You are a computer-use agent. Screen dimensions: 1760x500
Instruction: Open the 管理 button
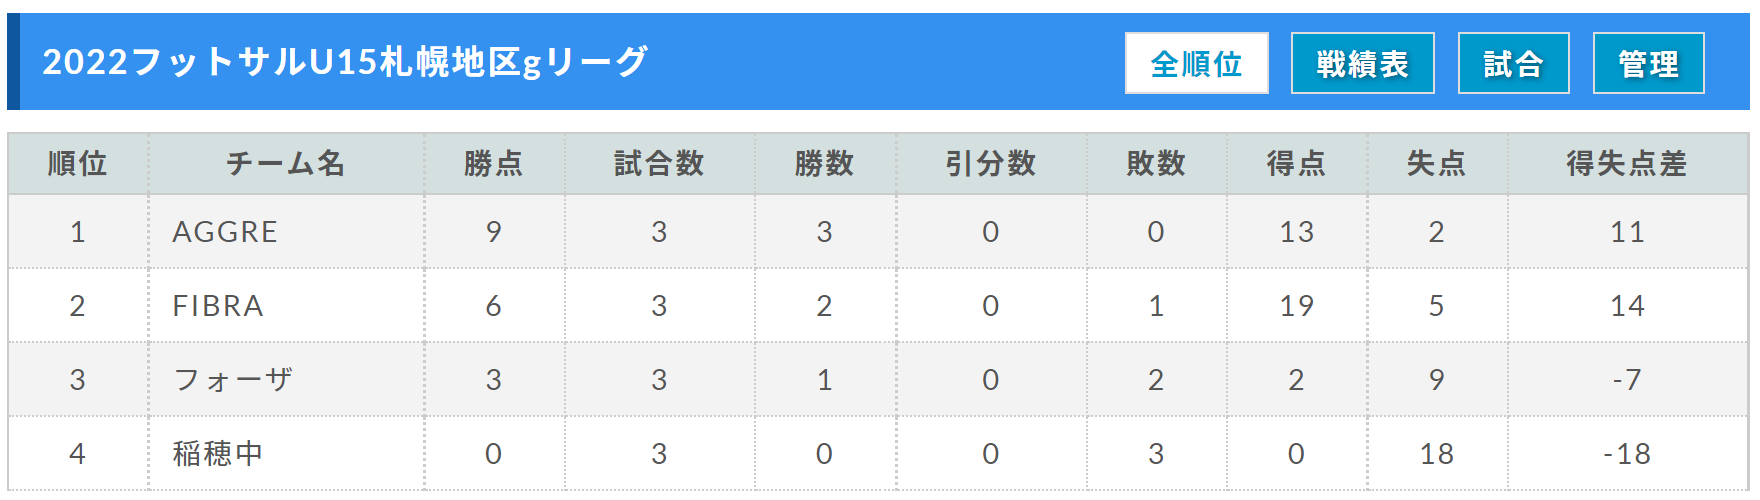(x=1648, y=63)
